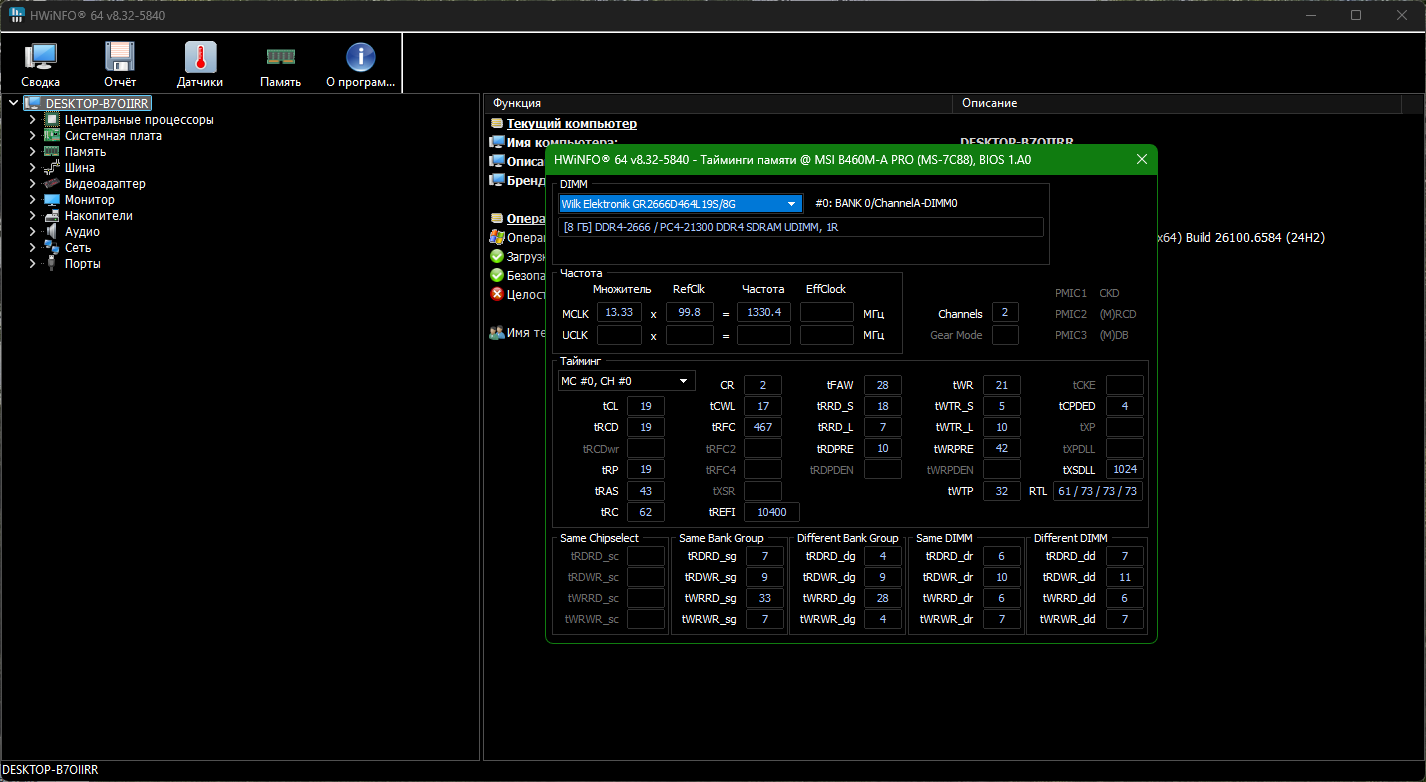Select the Видеоадаптер tree icon
This screenshot has width=1426, height=782.
pyautogui.click(x=52, y=184)
